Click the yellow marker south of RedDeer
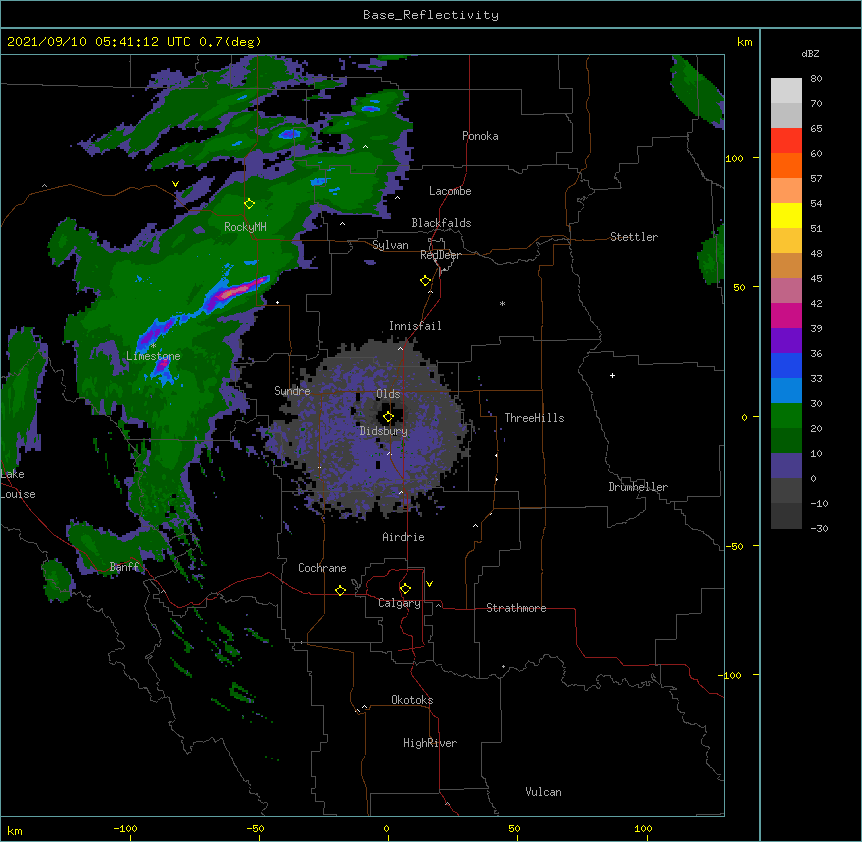This screenshot has width=862, height=842. (426, 281)
